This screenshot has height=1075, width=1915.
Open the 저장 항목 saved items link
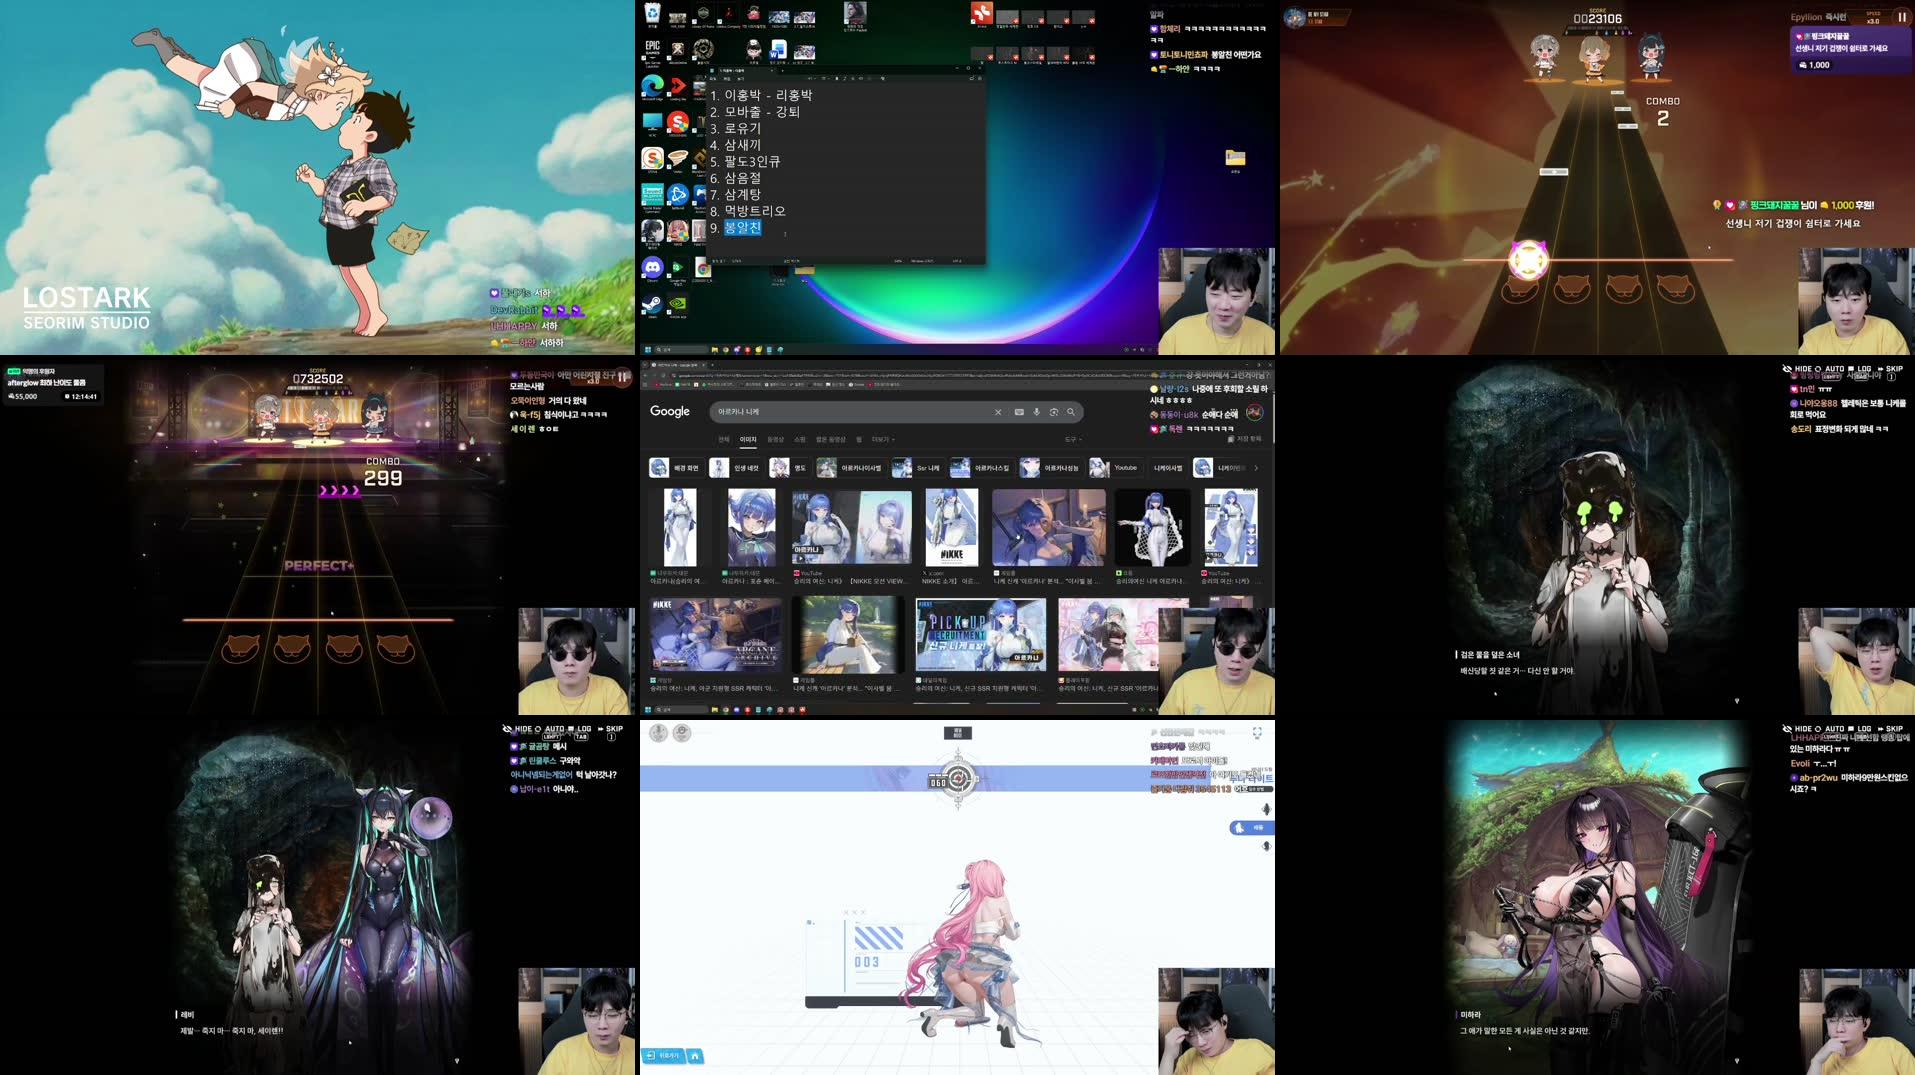coord(1244,439)
